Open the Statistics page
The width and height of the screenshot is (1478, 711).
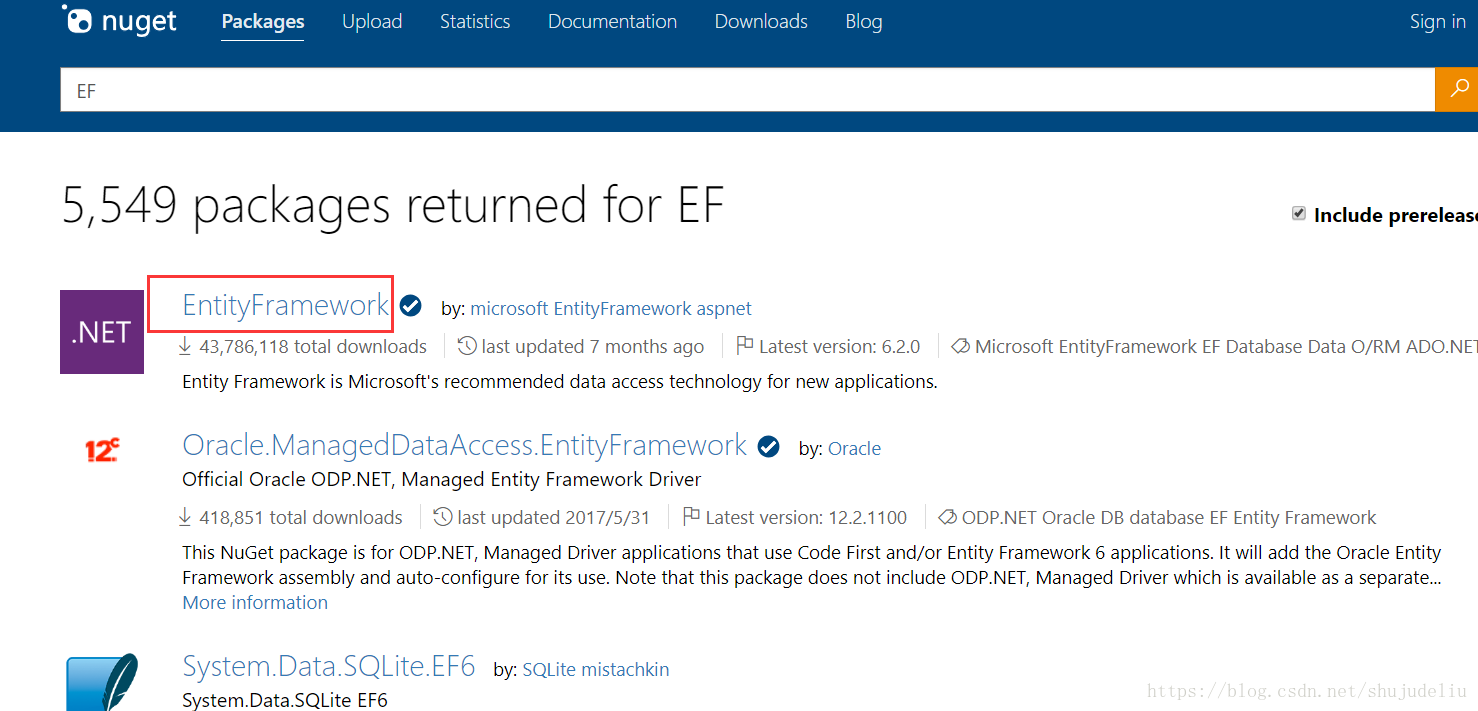click(x=475, y=21)
